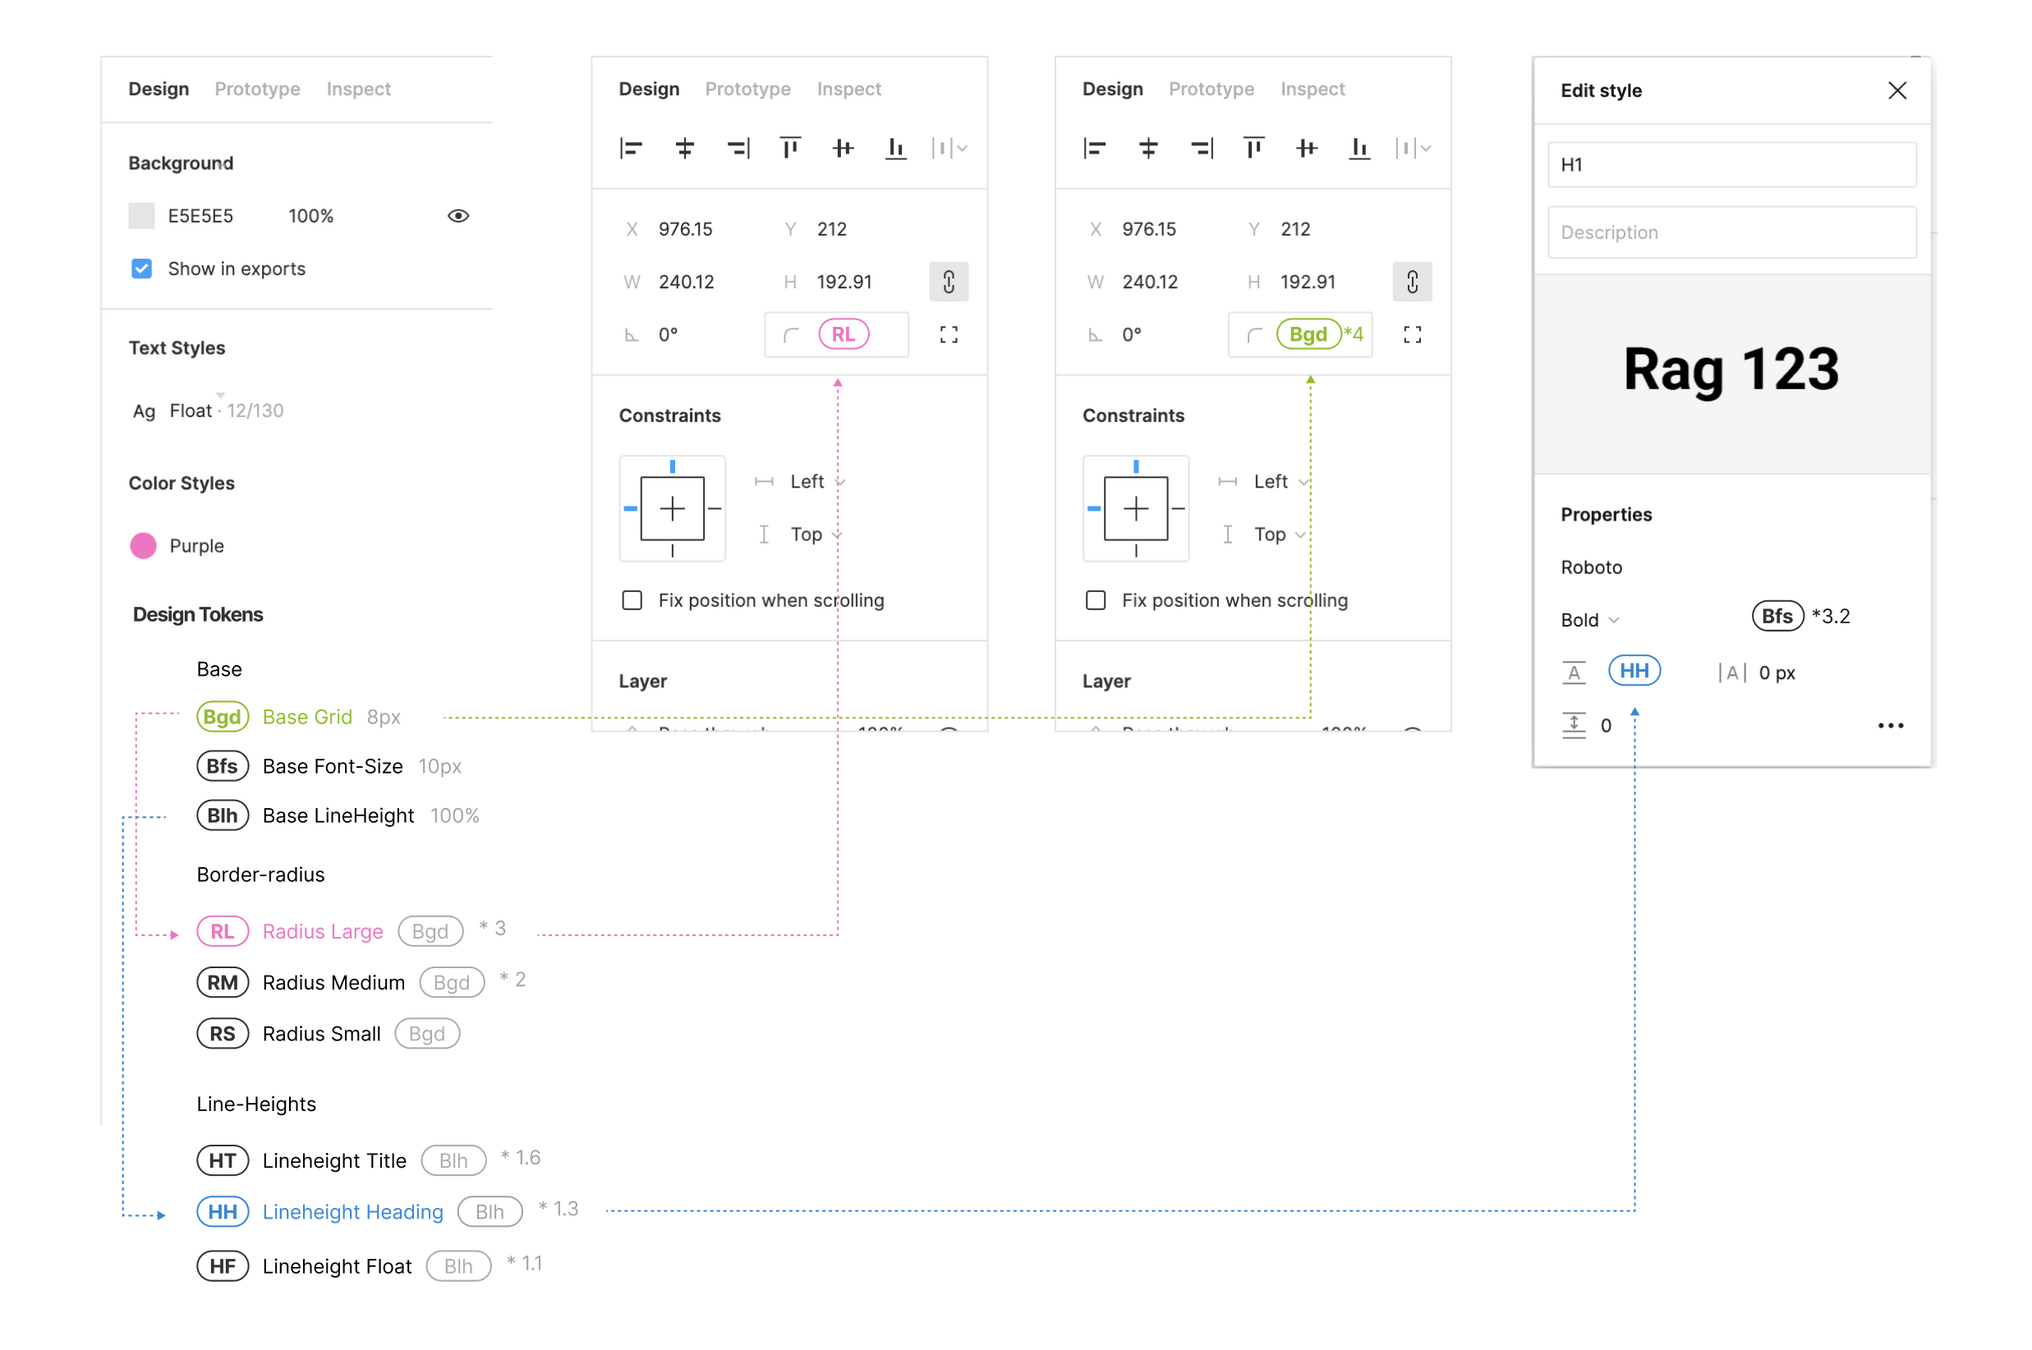Click align left icon in middle panel
Screen dimensions: 2032x1350
pos(631,149)
